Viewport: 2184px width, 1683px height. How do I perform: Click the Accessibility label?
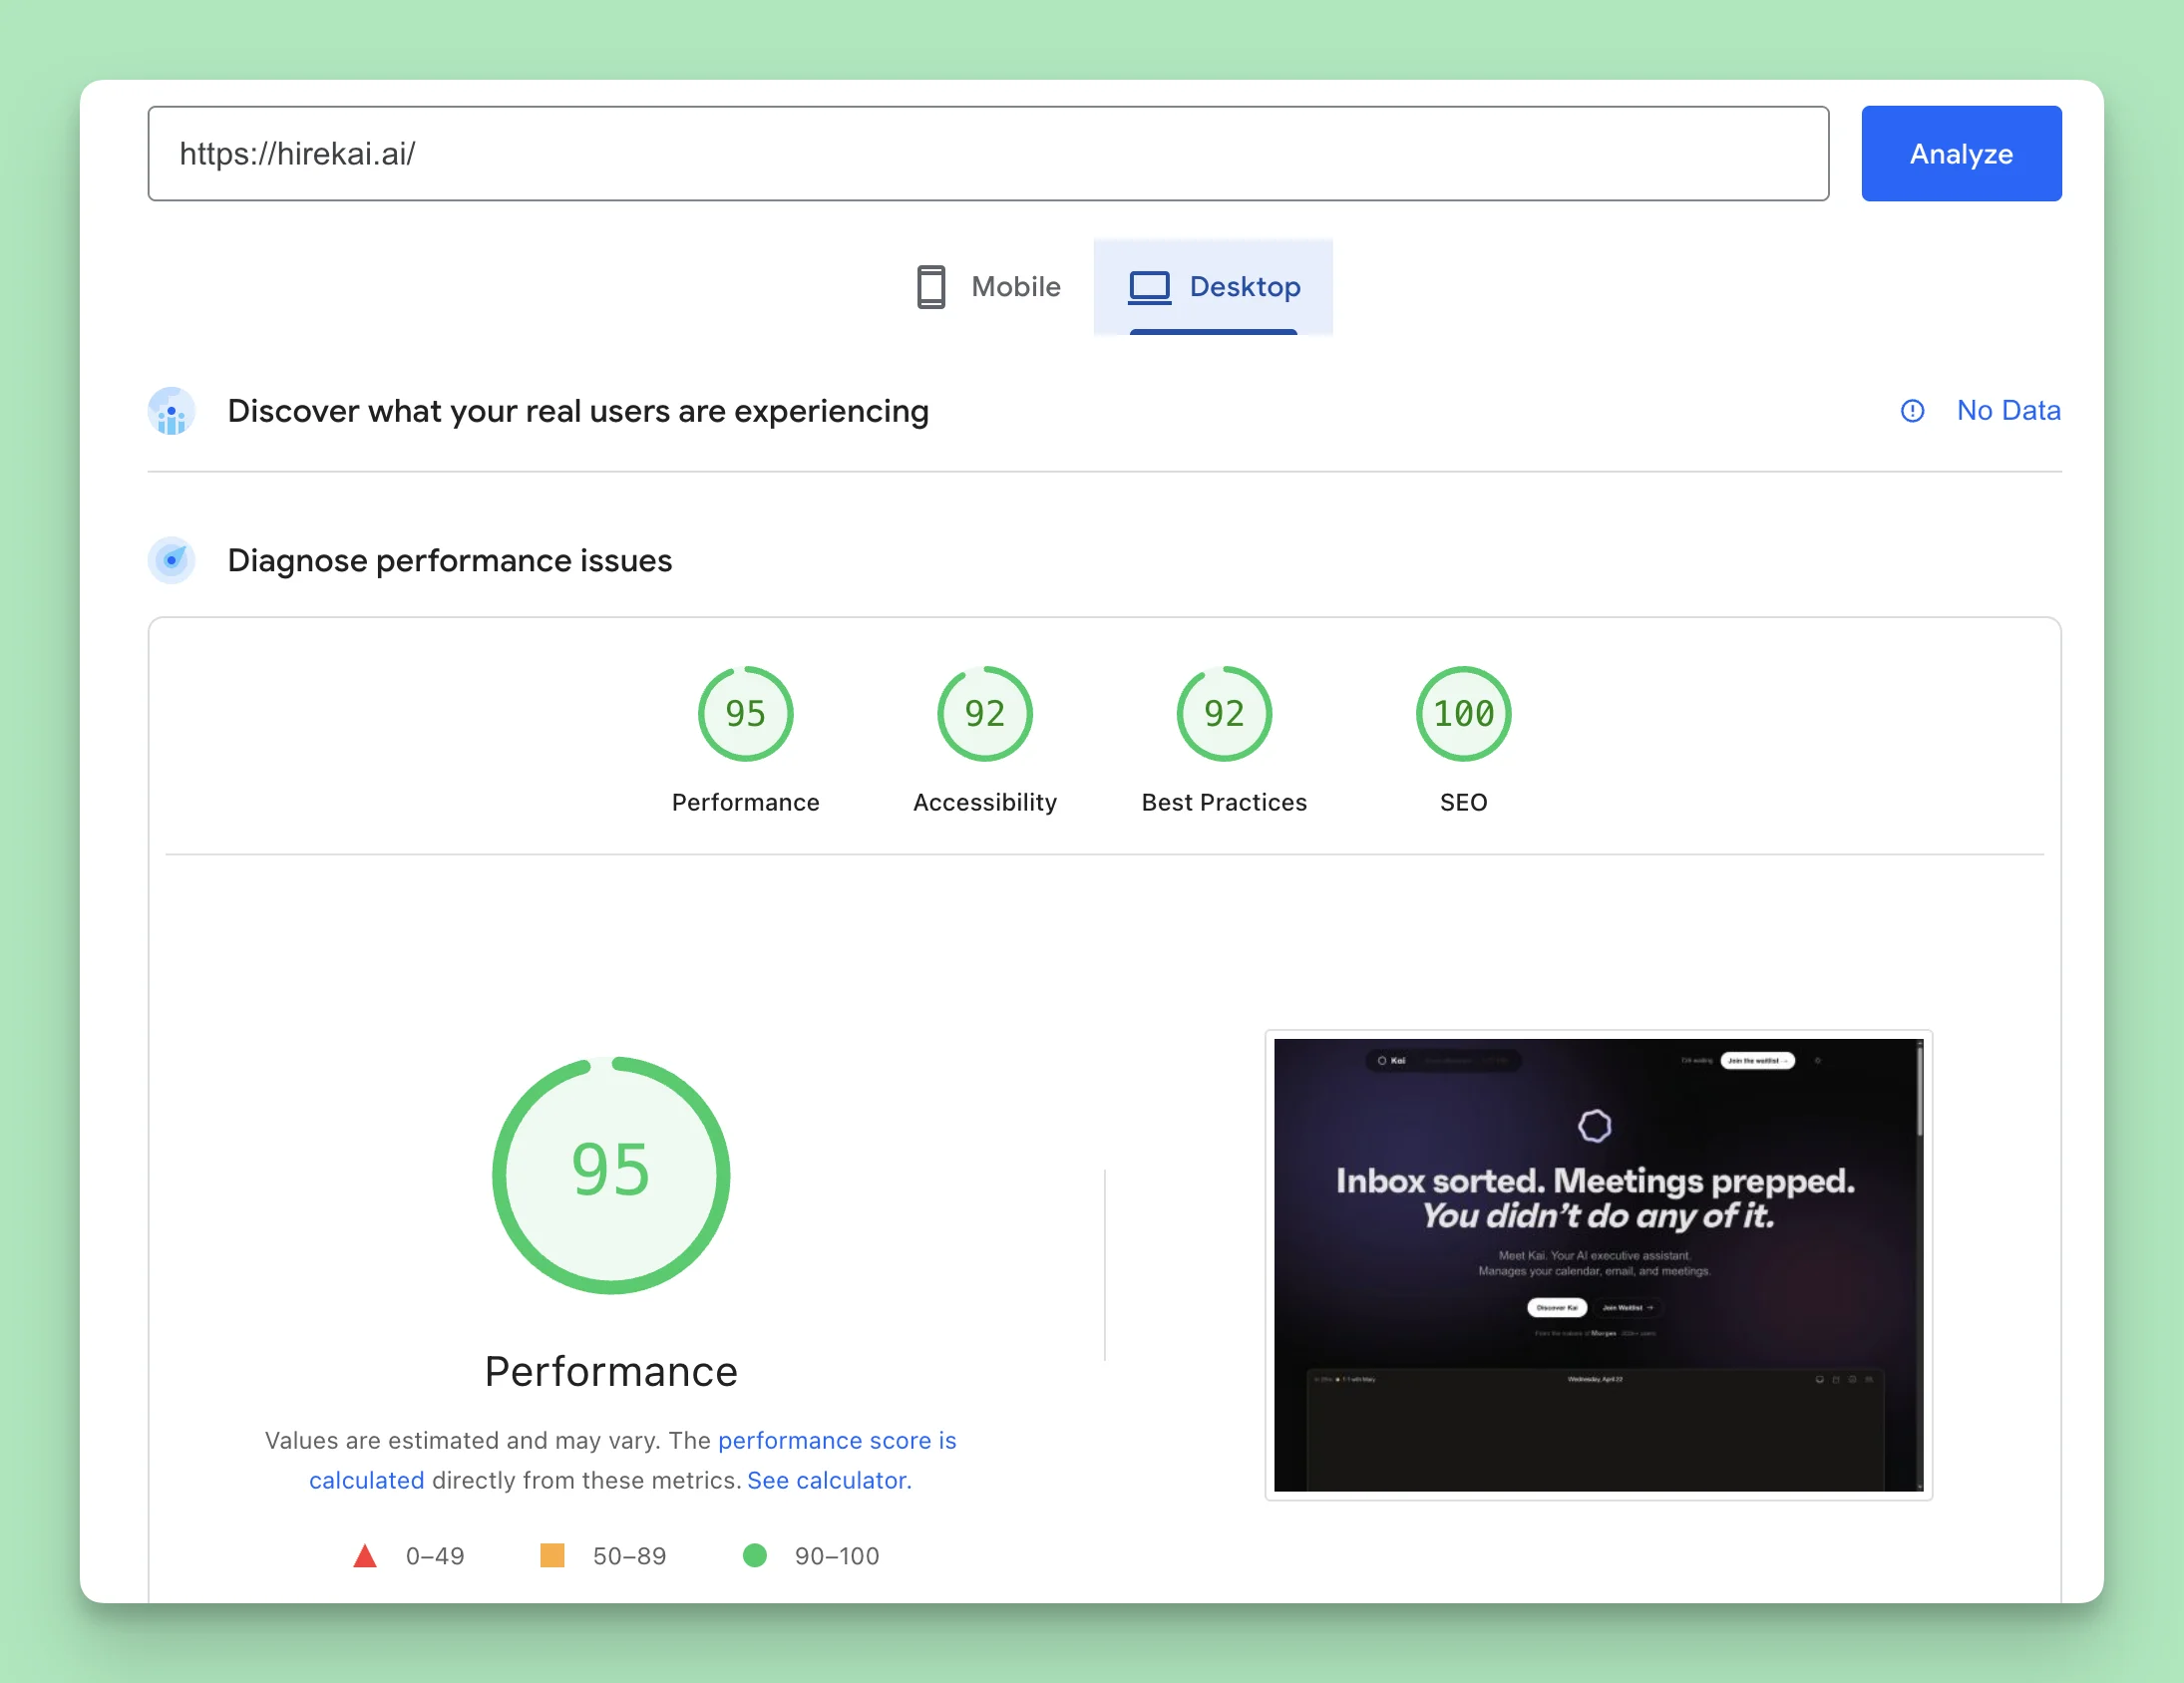pos(984,802)
